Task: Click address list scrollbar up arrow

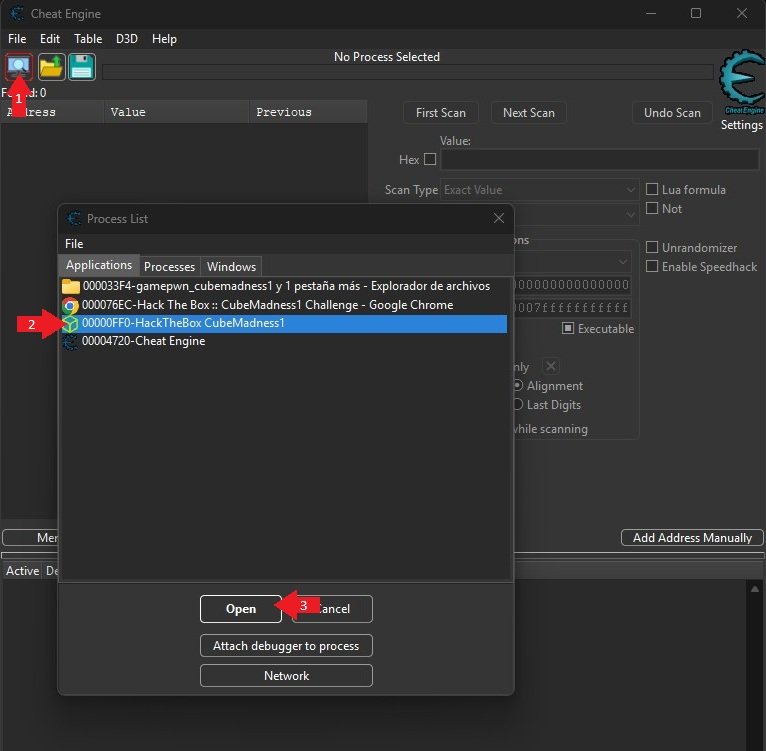Action: [x=755, y=589]
